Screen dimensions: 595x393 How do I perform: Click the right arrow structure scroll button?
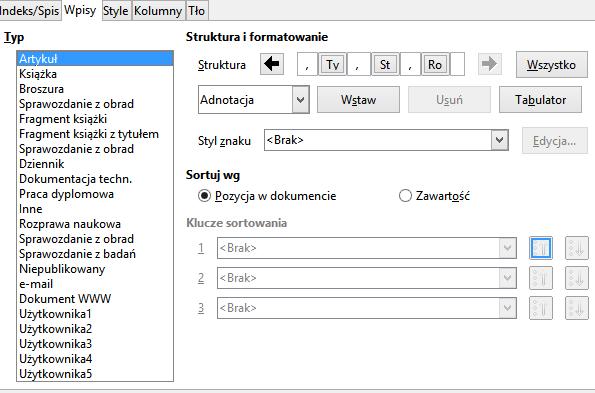pyautogui.click(x=490, y=64)
